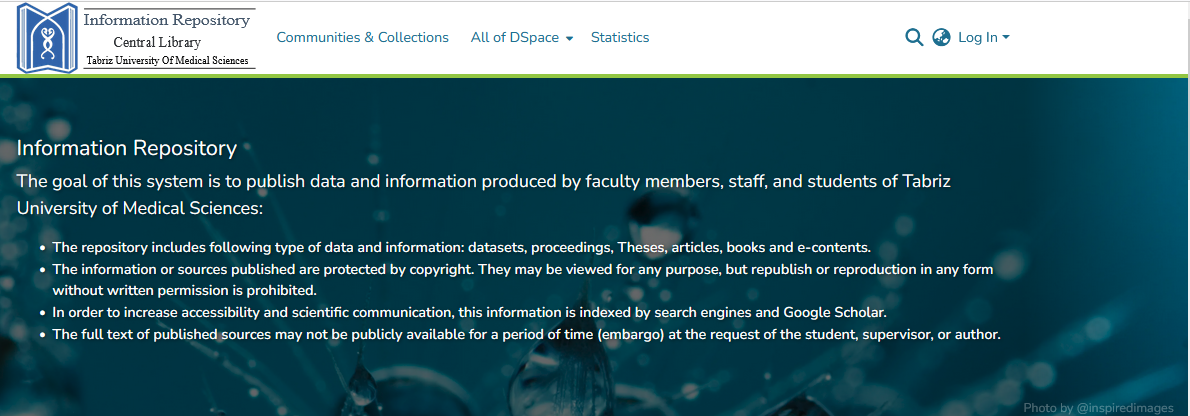Click the Information Repository main heading
This screenshot has width=1190, height=416.
tap(127, 149)
